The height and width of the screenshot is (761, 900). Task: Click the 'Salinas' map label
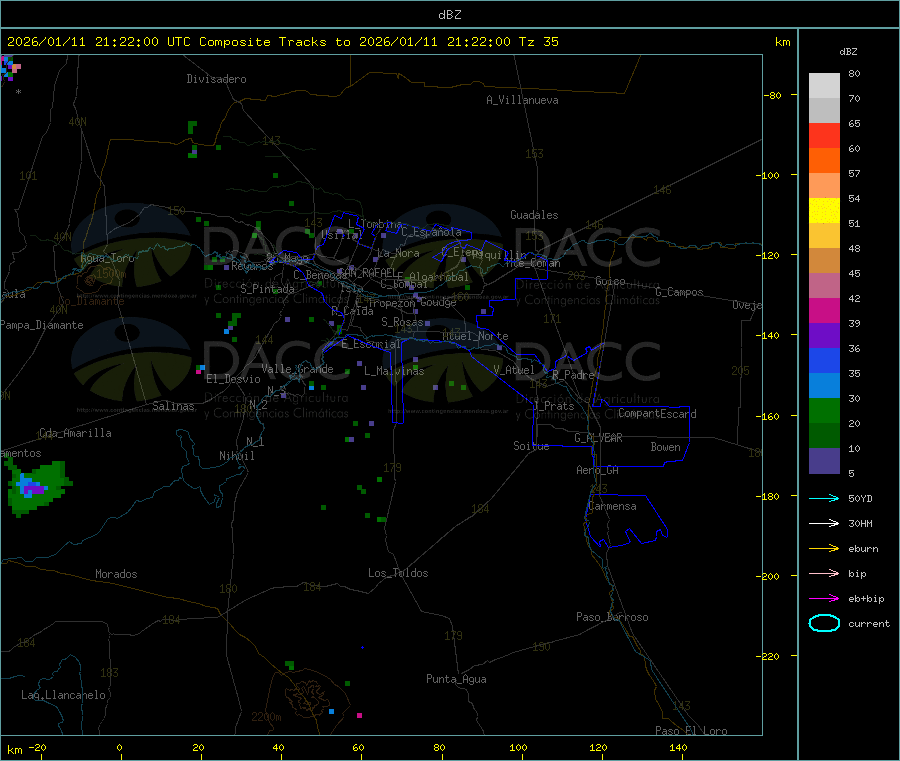click(x=173, y=406)
